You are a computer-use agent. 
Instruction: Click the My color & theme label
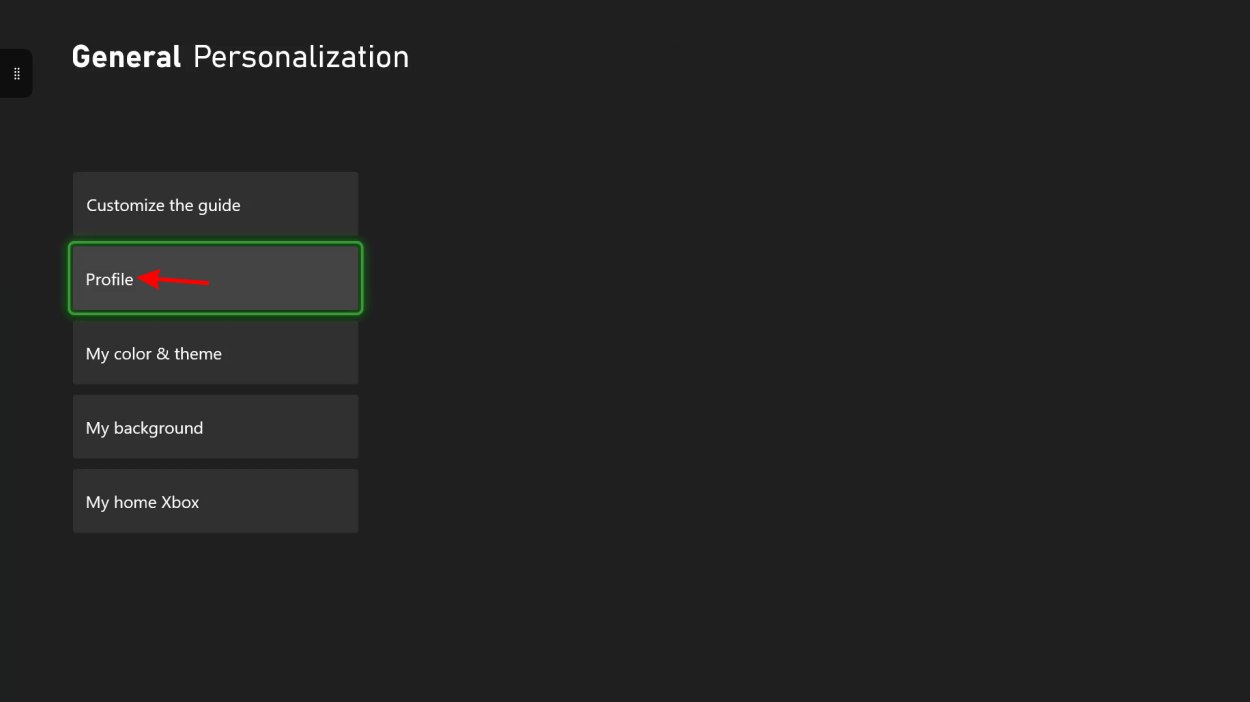tap(154, 353)
